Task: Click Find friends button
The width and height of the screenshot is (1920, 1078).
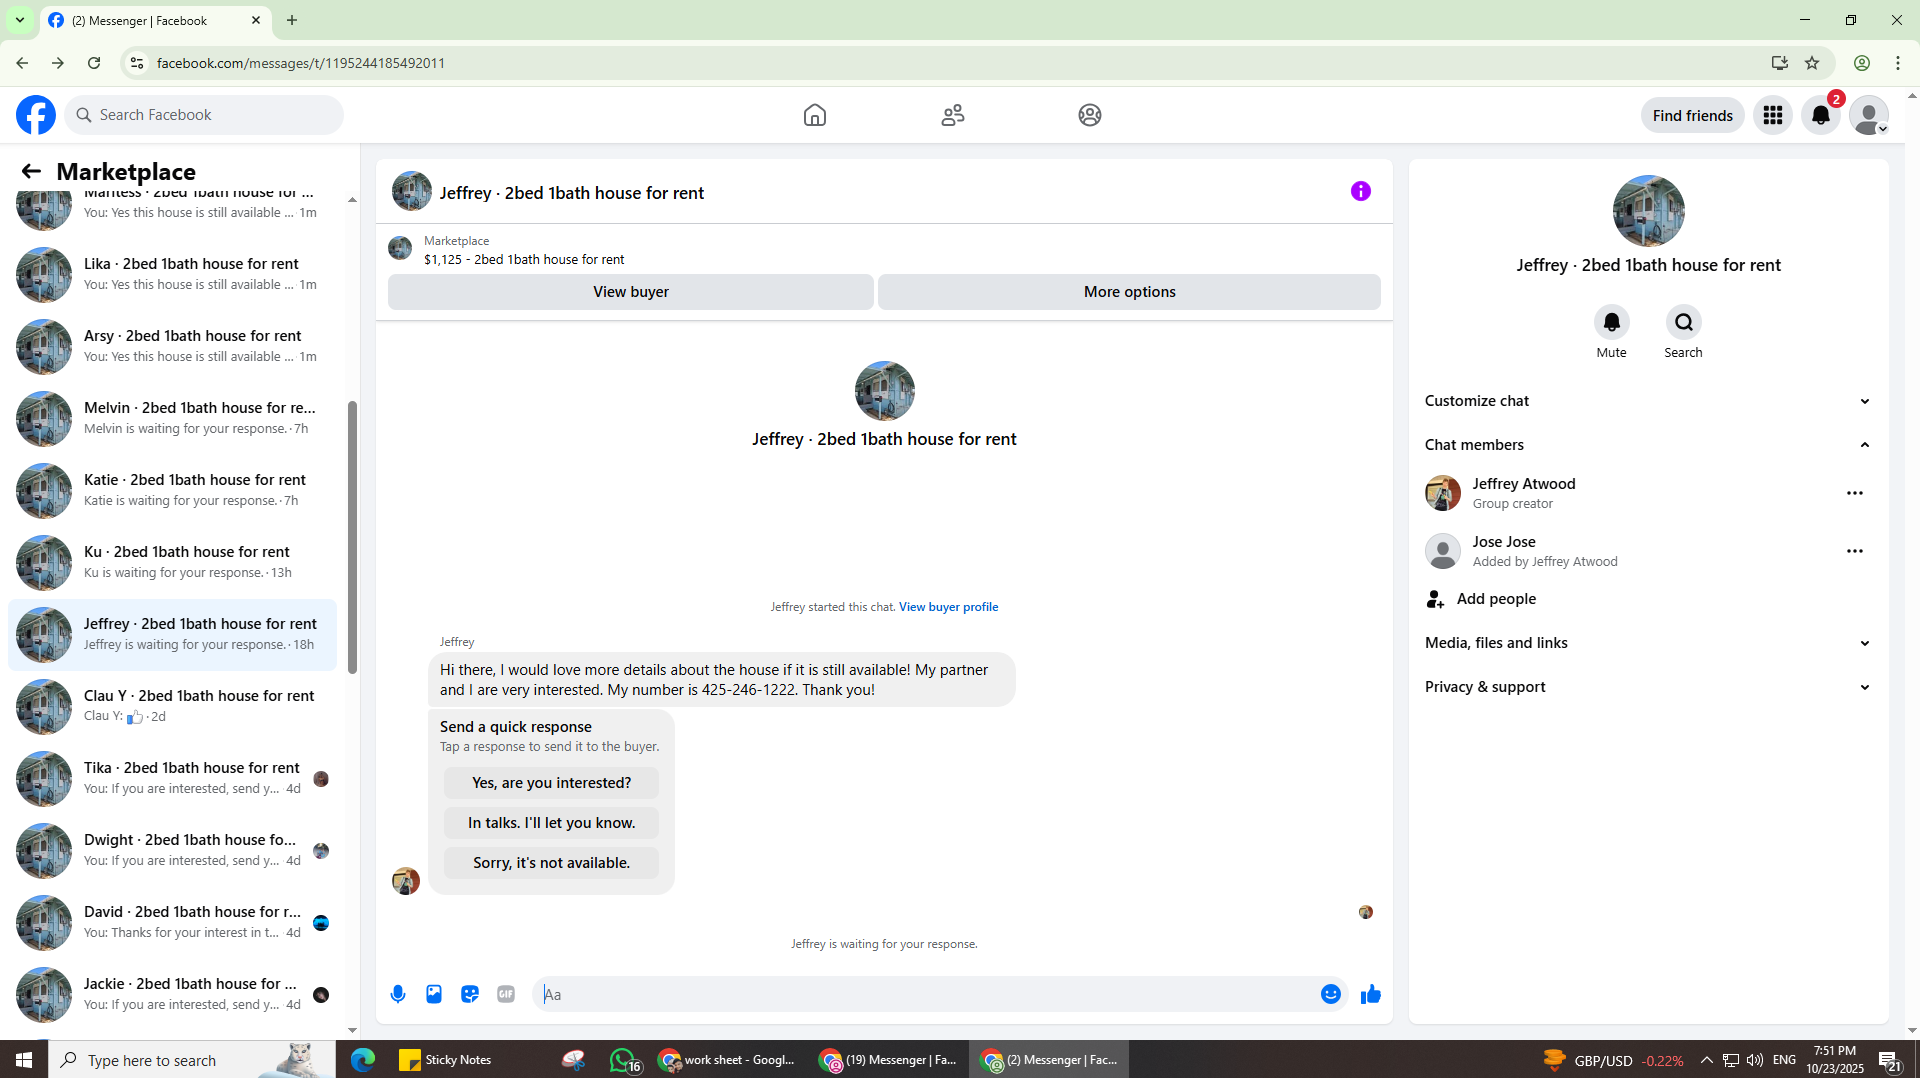Action: pos(1692,115)
